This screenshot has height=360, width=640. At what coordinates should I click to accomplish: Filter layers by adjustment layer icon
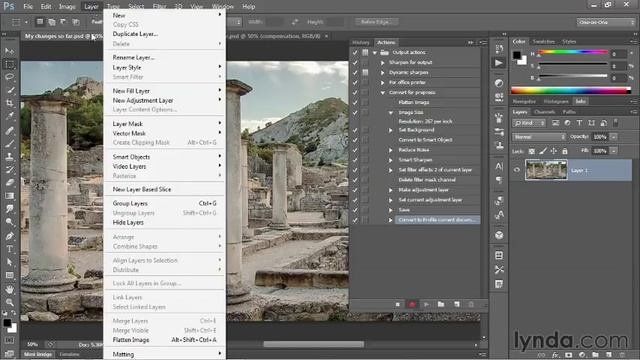pos(567,123)
